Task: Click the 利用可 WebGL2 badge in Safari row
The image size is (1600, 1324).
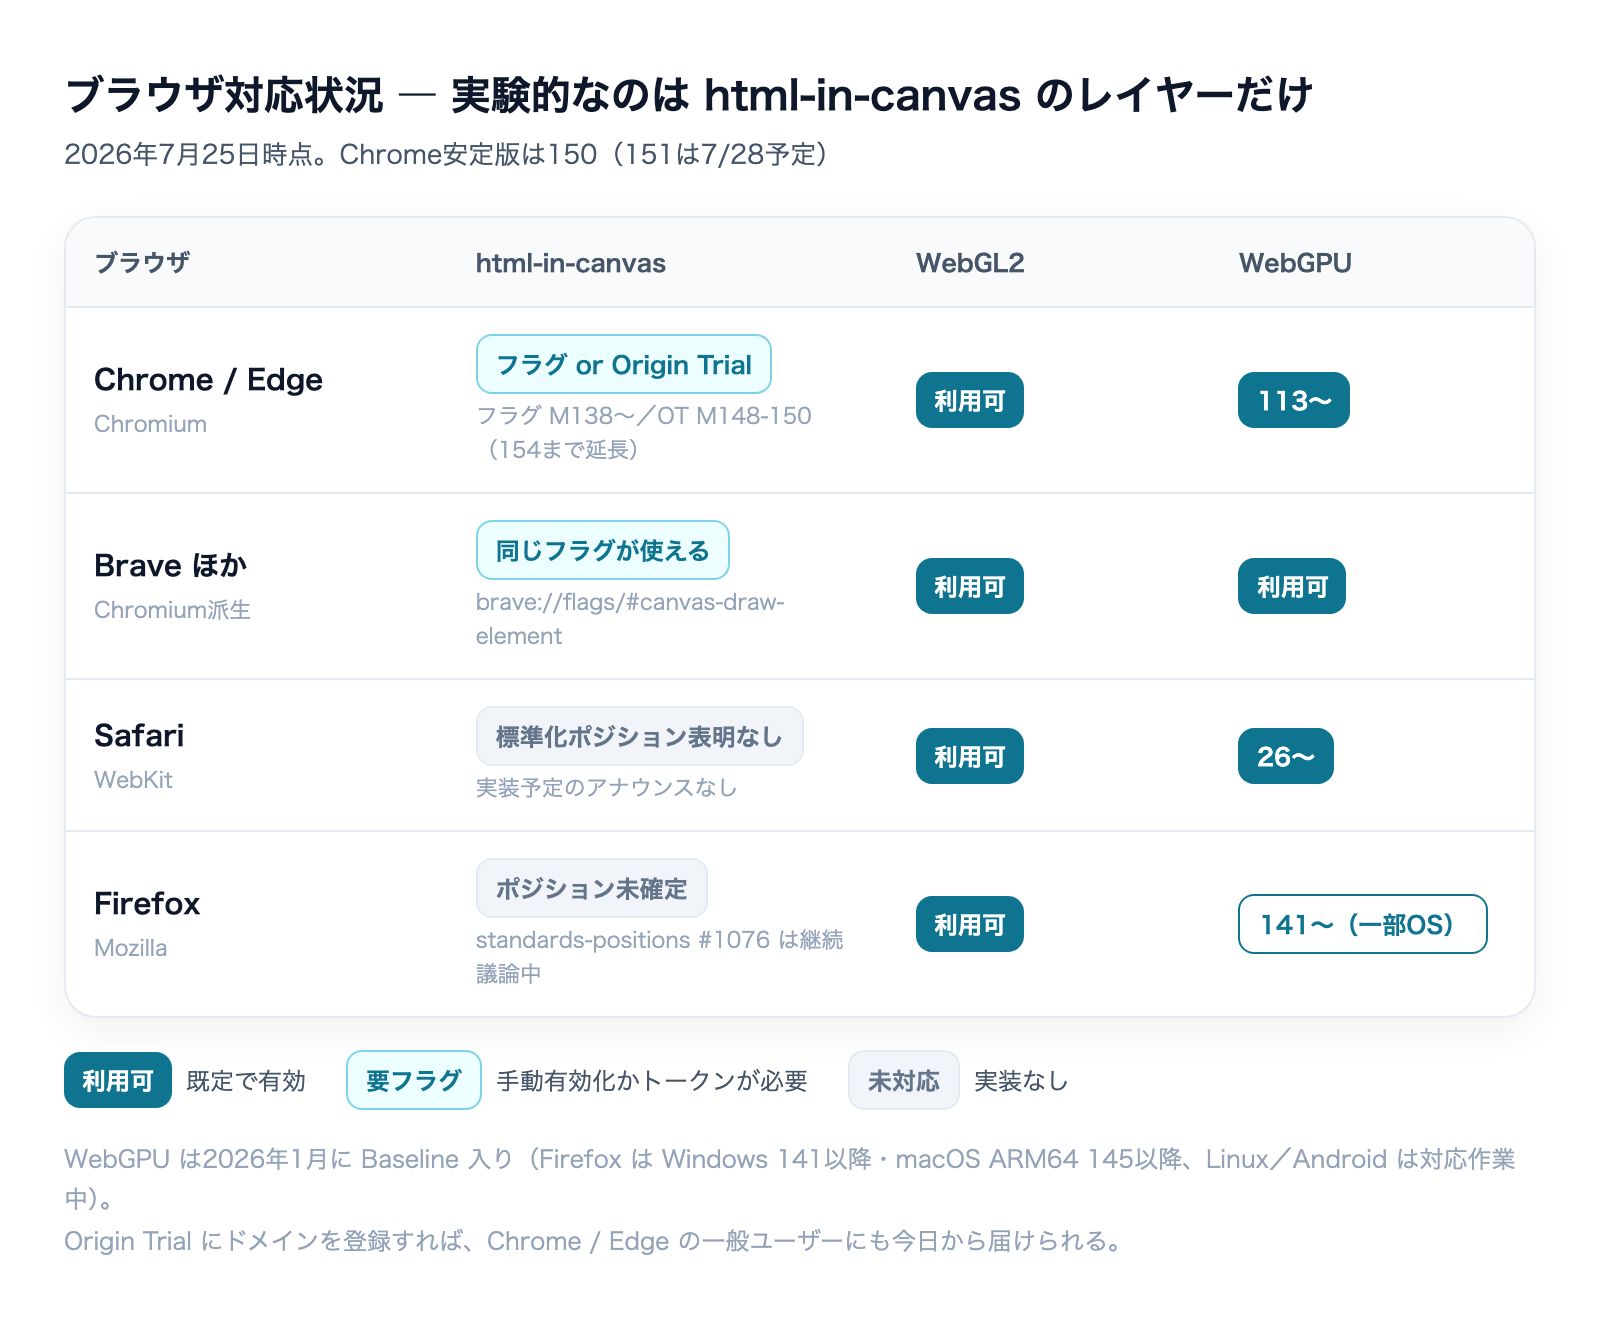Action: (x=970, y=756)
